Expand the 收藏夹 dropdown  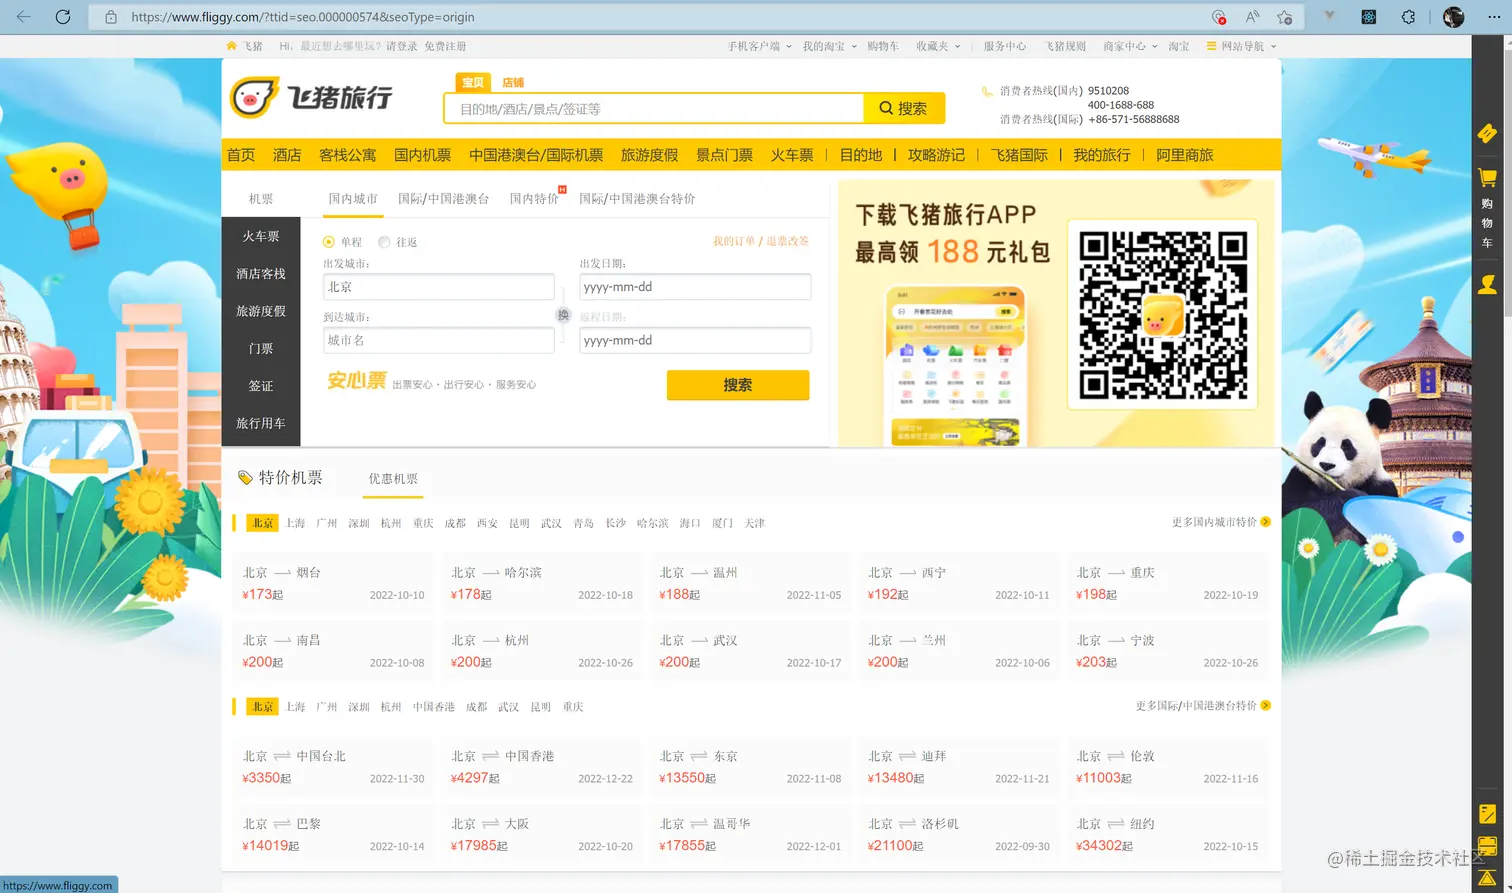[938, 46]
